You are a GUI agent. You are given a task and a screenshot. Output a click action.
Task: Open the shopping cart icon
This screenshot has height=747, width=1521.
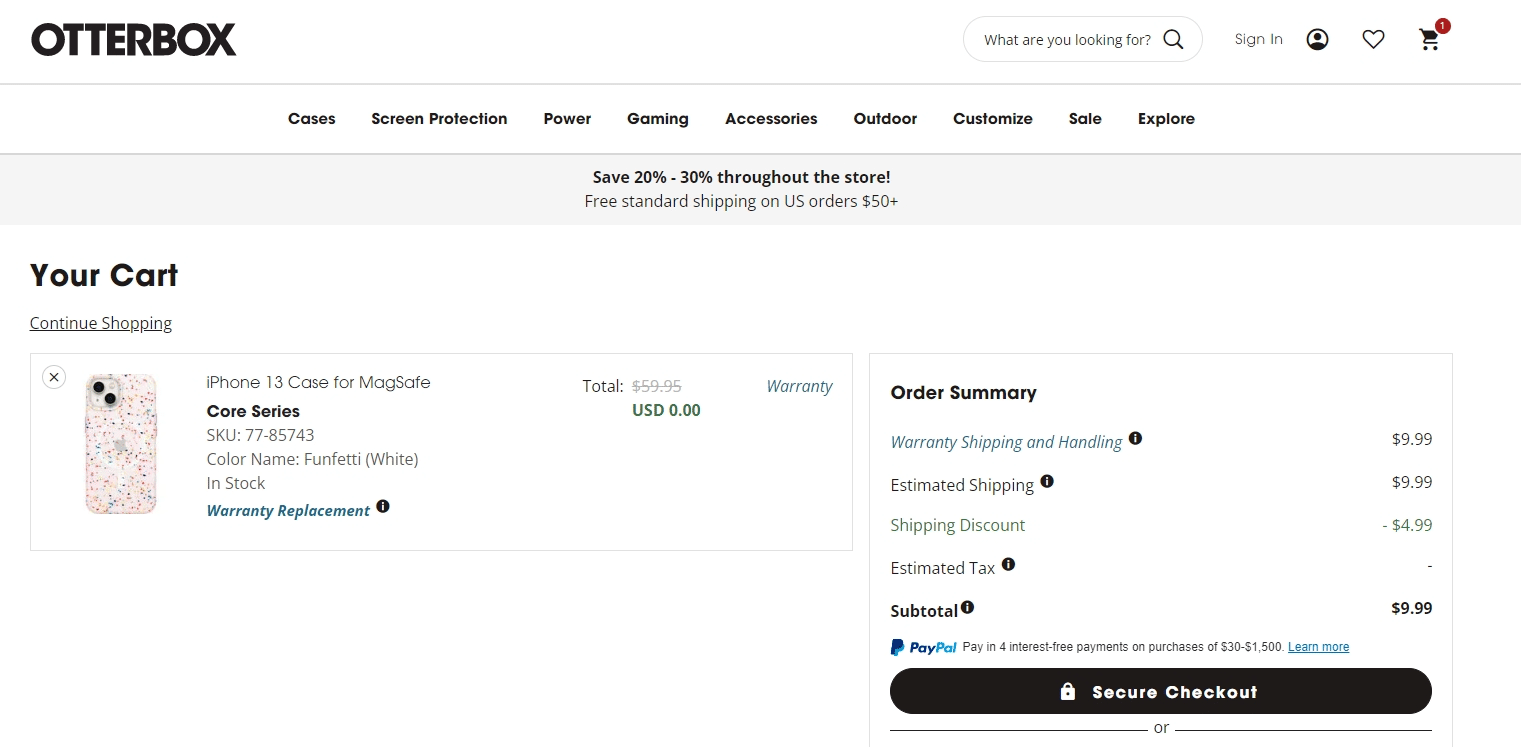pyautogui.click(x=1430, y=40)
